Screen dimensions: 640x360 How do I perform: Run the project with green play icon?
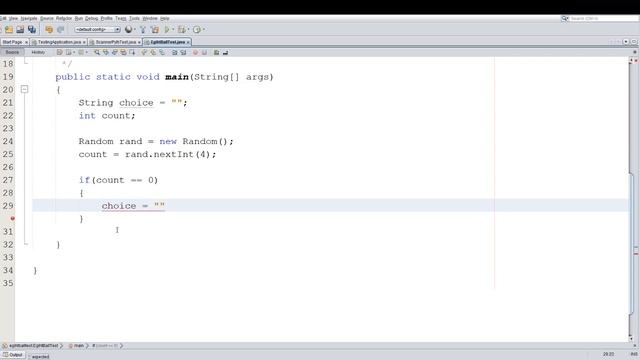pos(167,29)
